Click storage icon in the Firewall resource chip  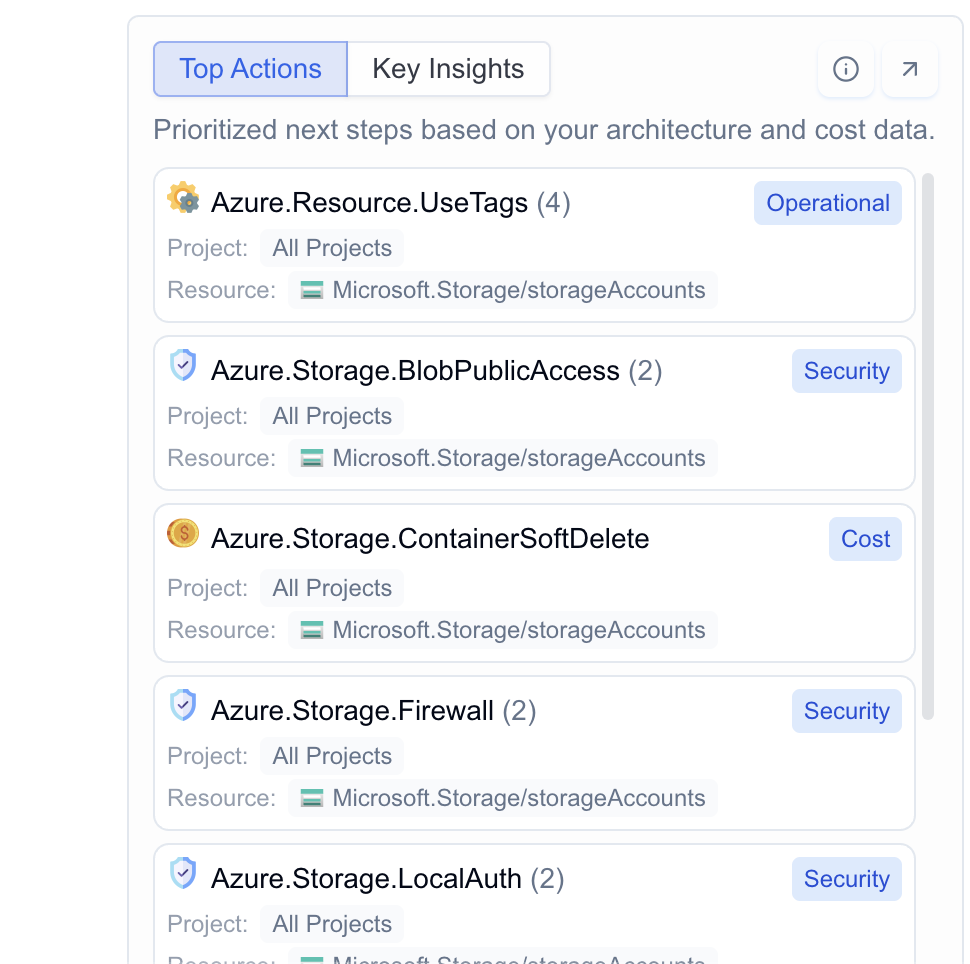[312, 798]
